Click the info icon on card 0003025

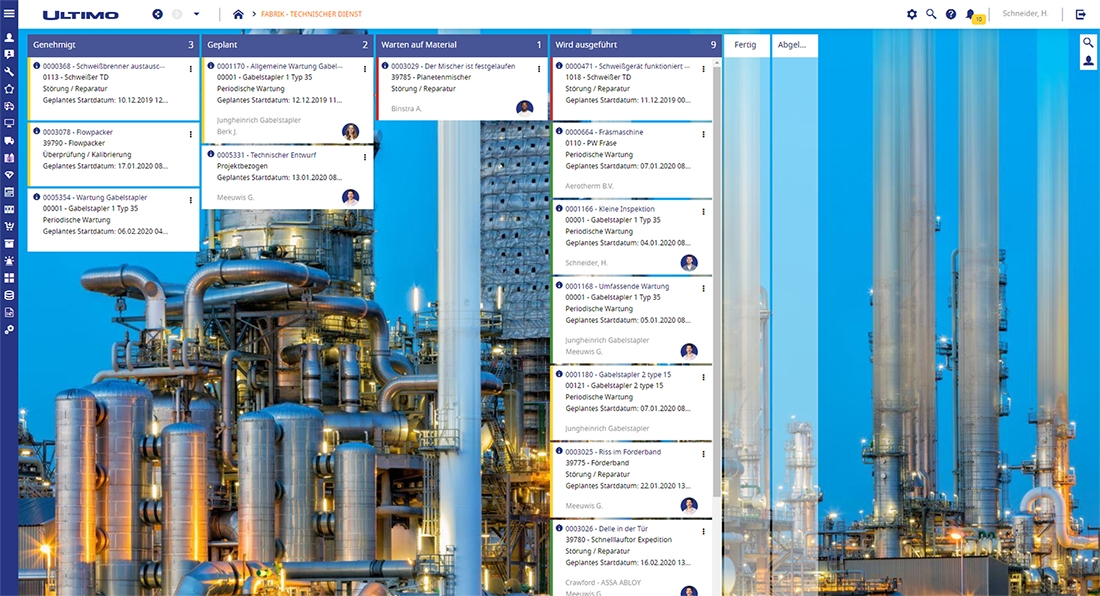(x=559, y=452)
